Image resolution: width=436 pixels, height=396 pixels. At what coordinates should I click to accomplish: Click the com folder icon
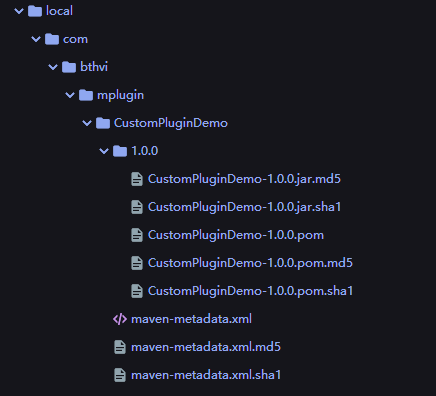[x=52, y=39]
